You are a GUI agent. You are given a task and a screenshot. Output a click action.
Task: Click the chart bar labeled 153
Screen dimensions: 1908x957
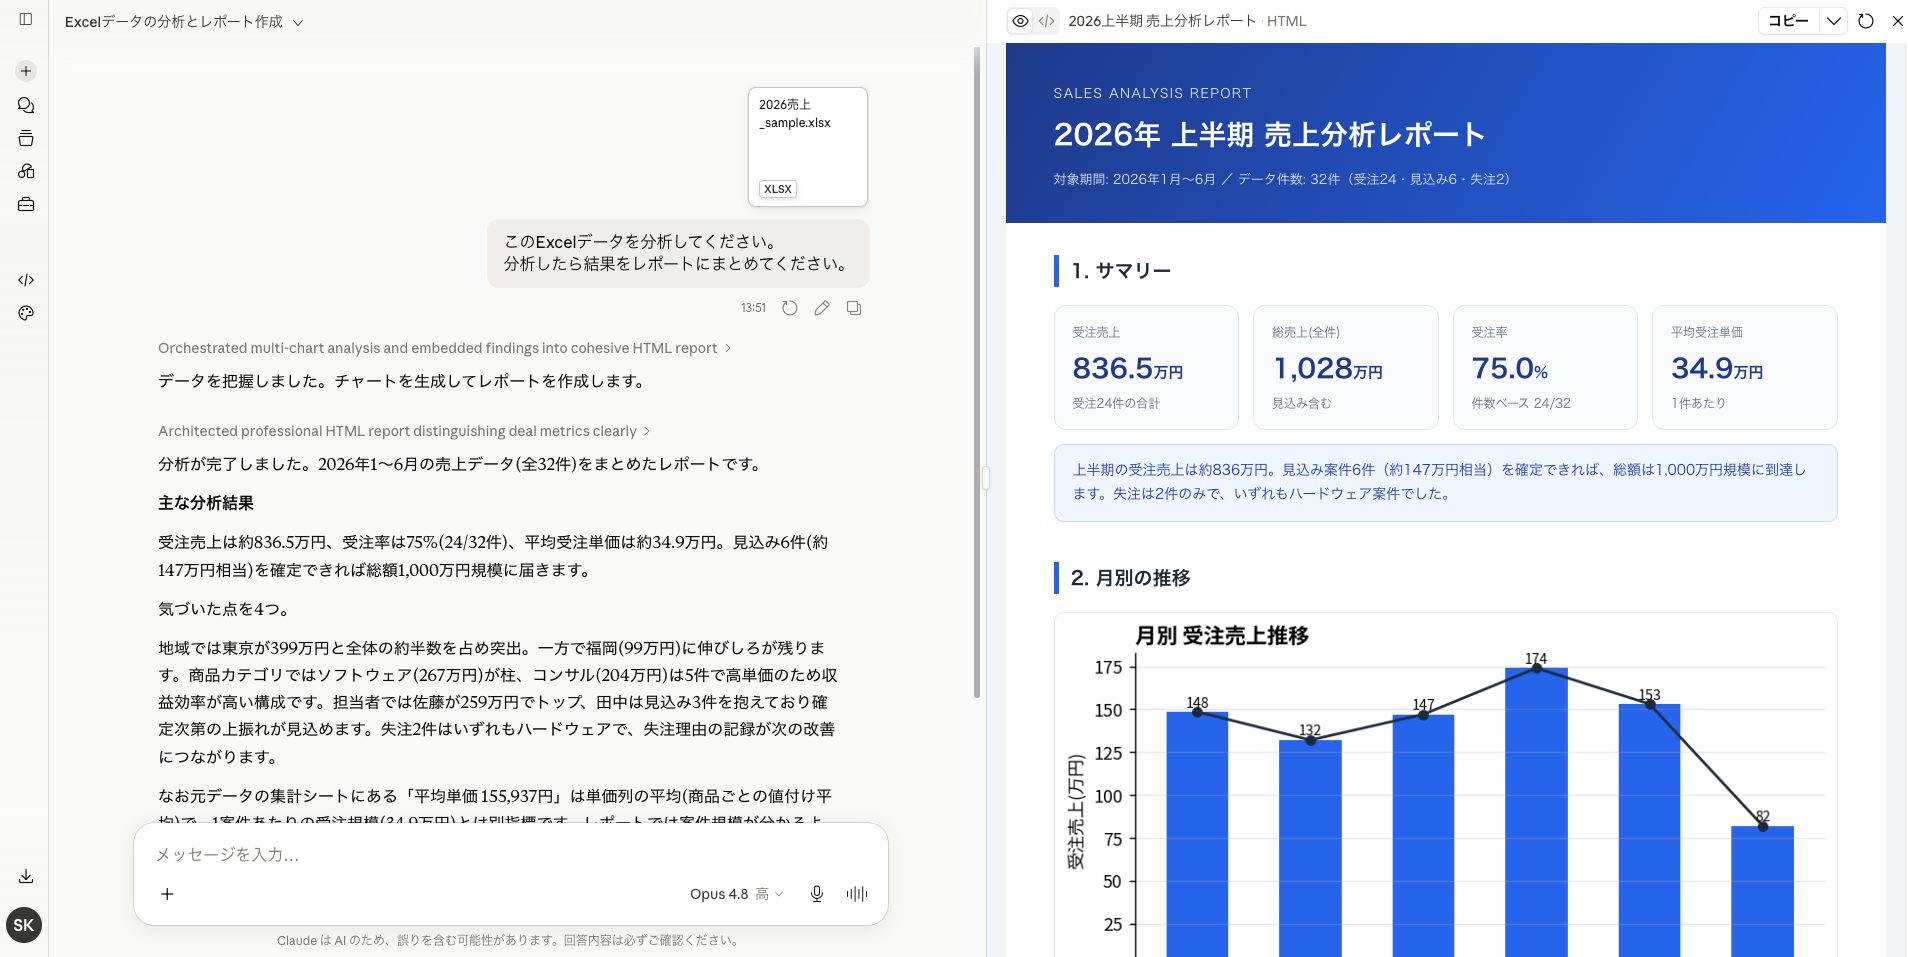click(x=1649, y=830)
